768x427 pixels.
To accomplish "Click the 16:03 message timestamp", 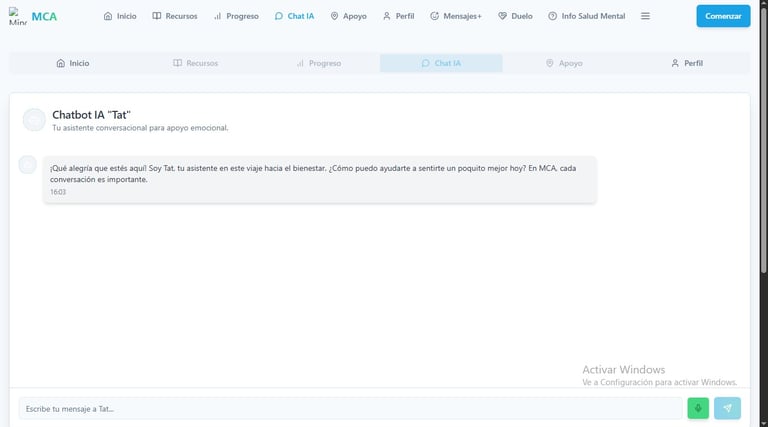I will [58, 192].
